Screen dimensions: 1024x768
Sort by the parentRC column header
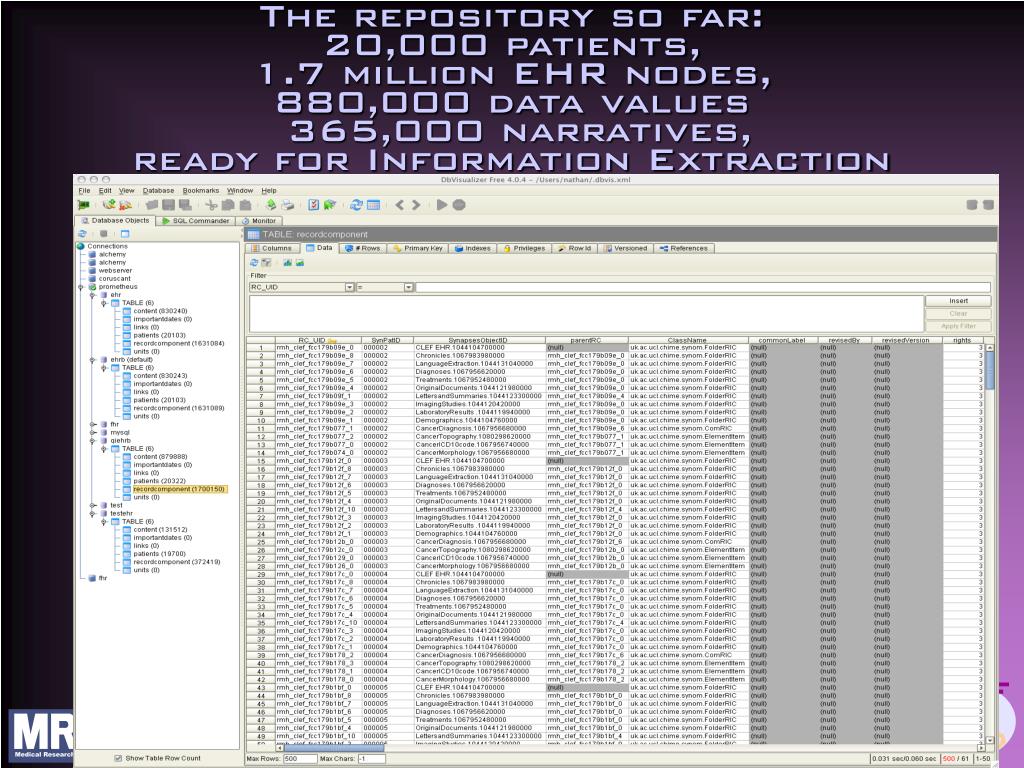(x=586, y=340)
